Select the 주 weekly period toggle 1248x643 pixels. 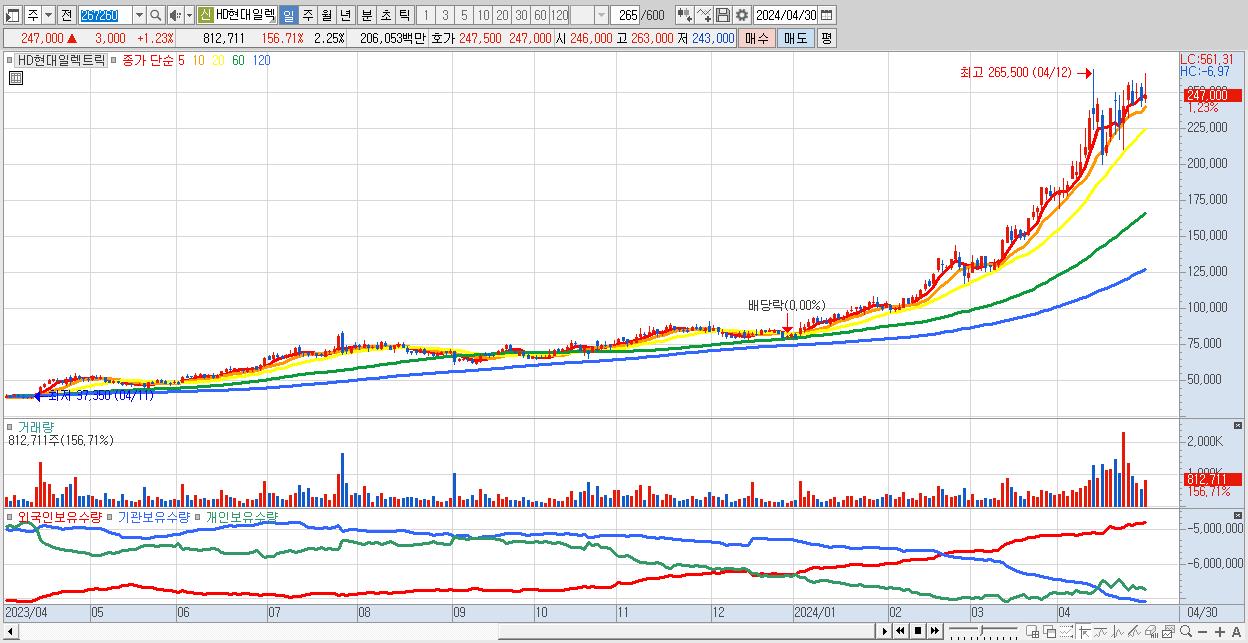coord(307,15)
